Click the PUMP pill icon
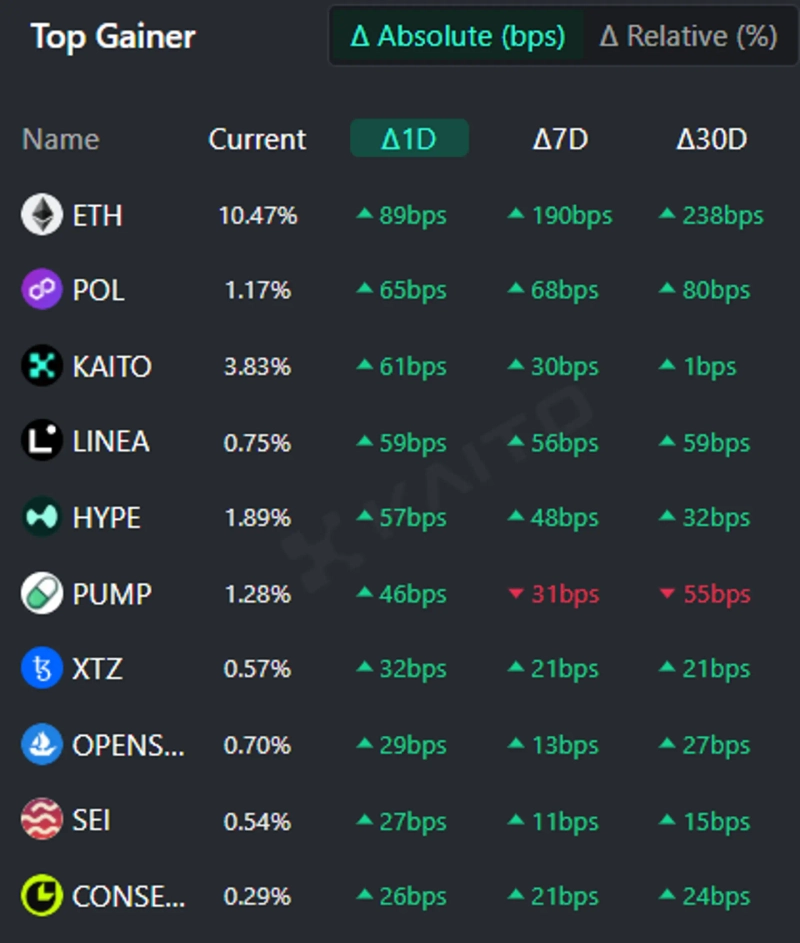This screenshot has width=800, height=943. pyautogui.click(x=42, y=594)
